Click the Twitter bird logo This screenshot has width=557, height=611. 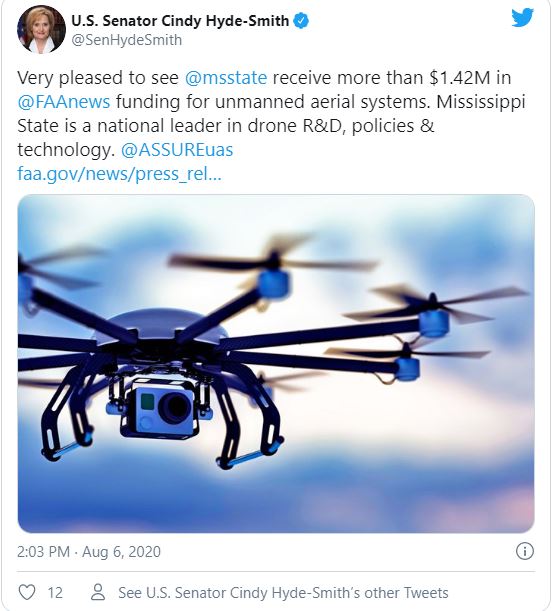coord(522,18)
